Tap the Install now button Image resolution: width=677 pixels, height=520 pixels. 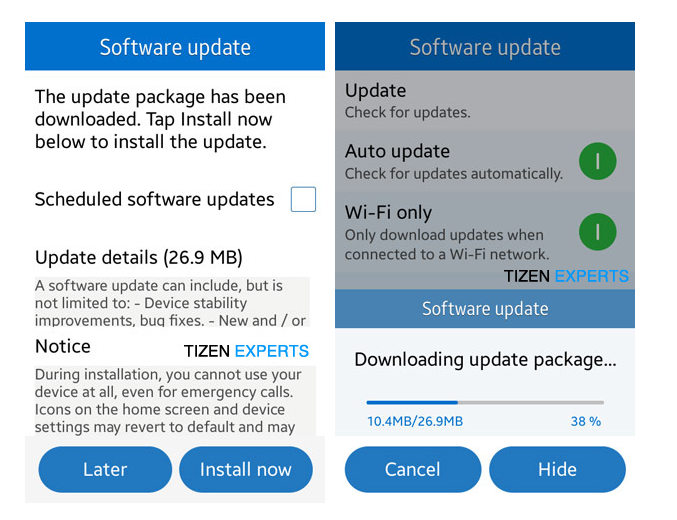point(246,470)
